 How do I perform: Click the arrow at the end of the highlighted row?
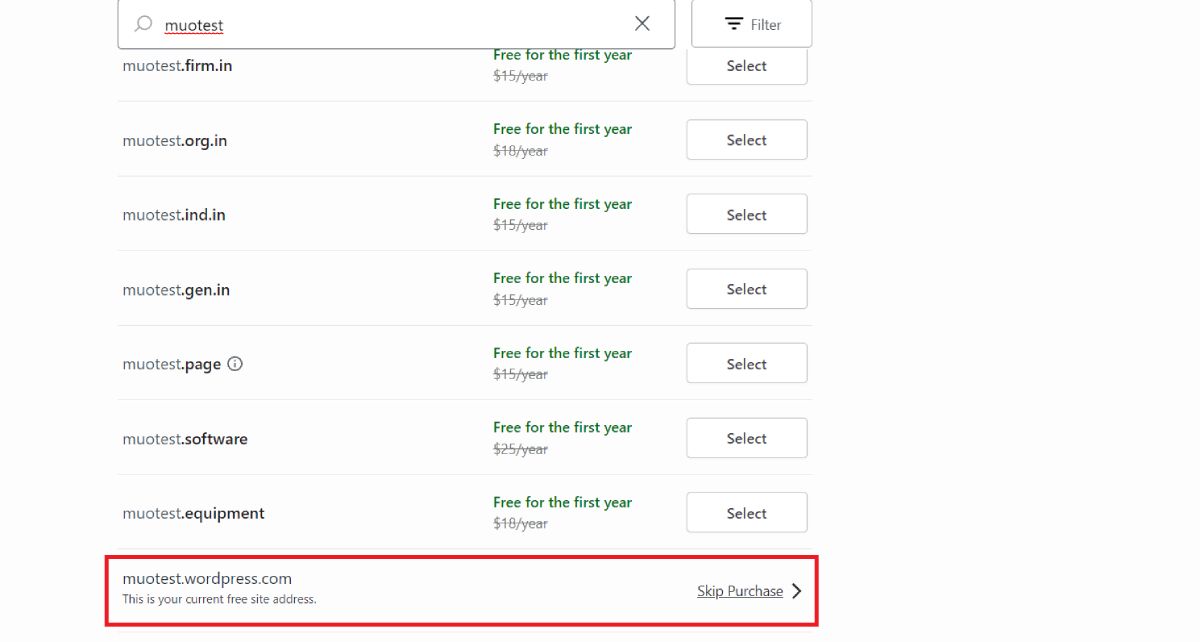(x=795, y=591)
